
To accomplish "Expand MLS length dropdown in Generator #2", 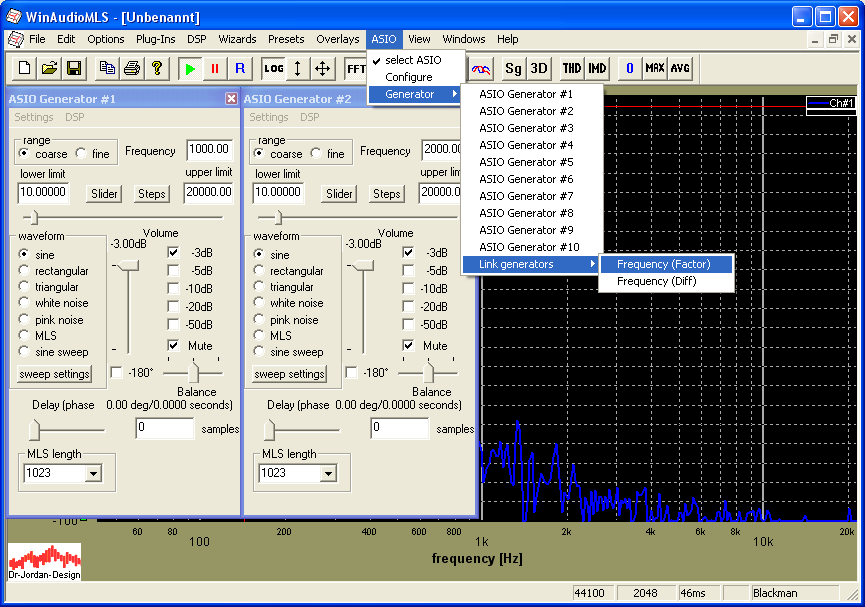I will [329, 473].
